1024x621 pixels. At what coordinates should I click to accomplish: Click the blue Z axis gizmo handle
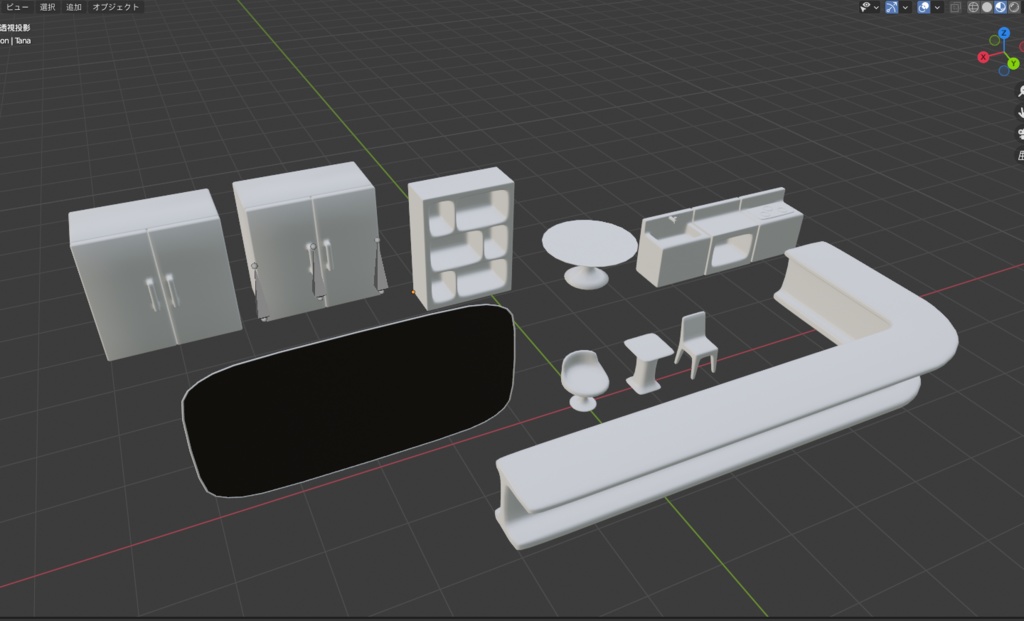coord(1004,33)
